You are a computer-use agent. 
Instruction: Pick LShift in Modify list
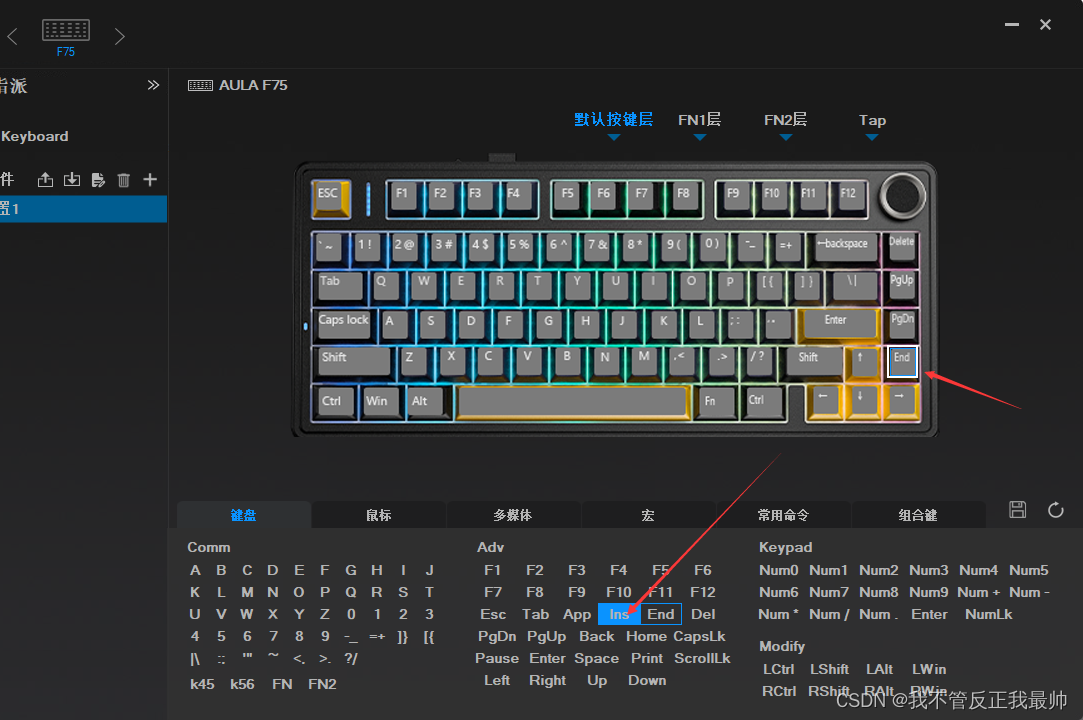[x=830, y=669]
